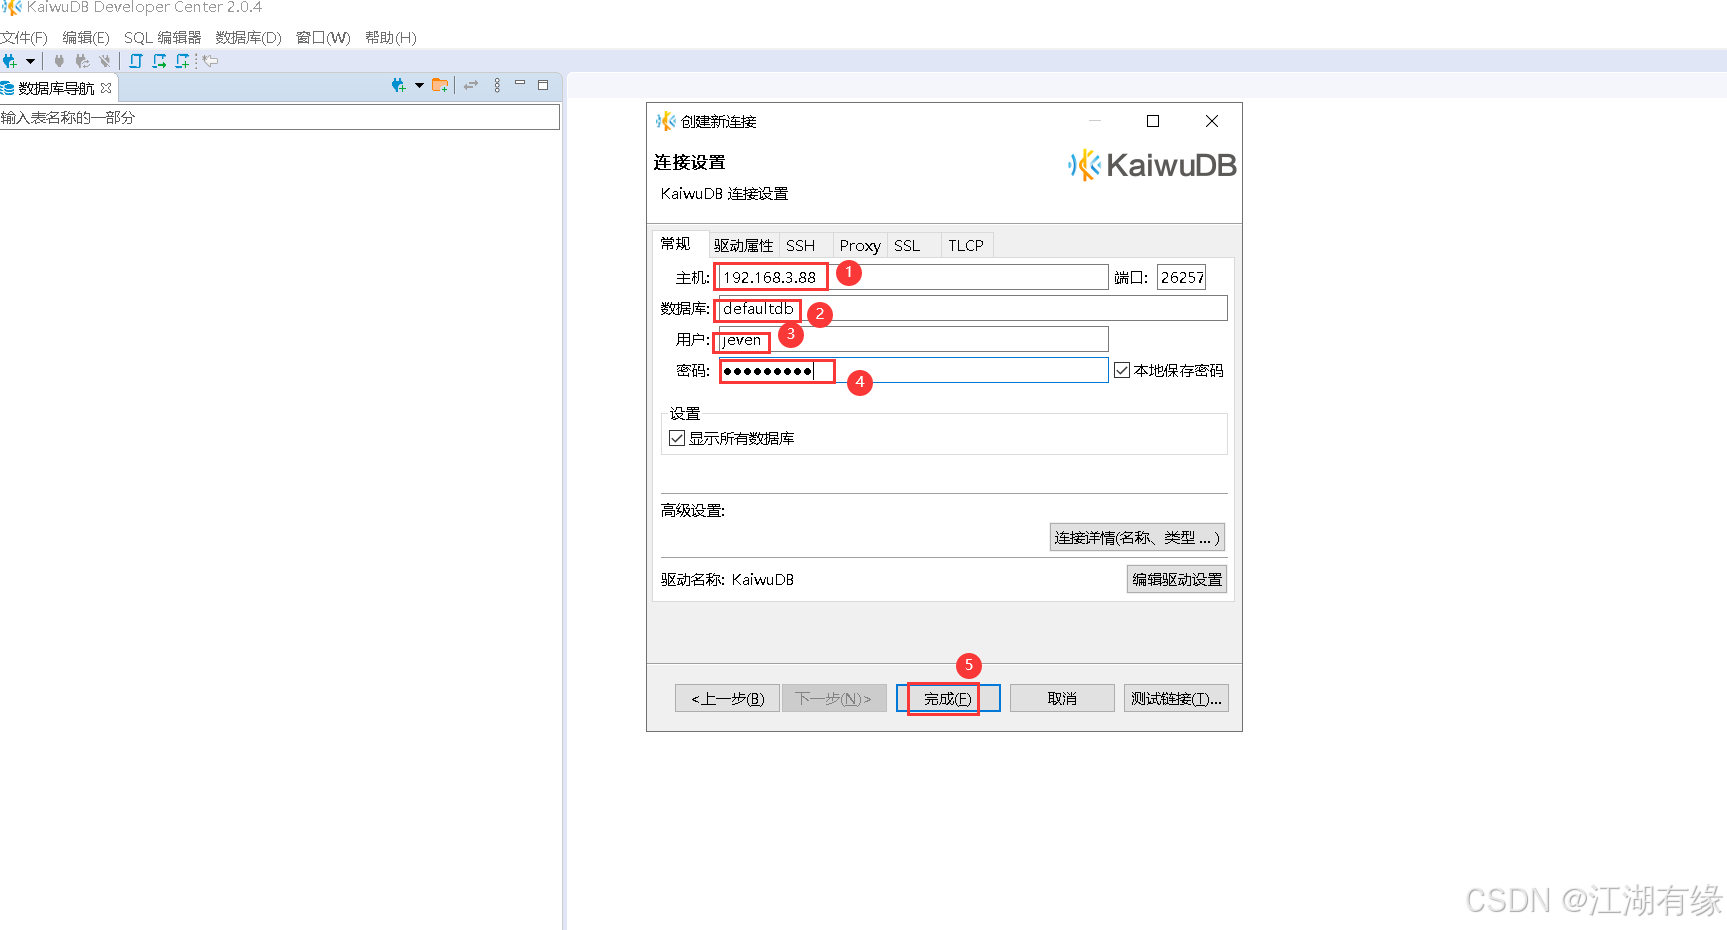Click the reconnect plug icon in main toolbar
The width and height of the screenshot is (1727, 930).
pos(82,61)
